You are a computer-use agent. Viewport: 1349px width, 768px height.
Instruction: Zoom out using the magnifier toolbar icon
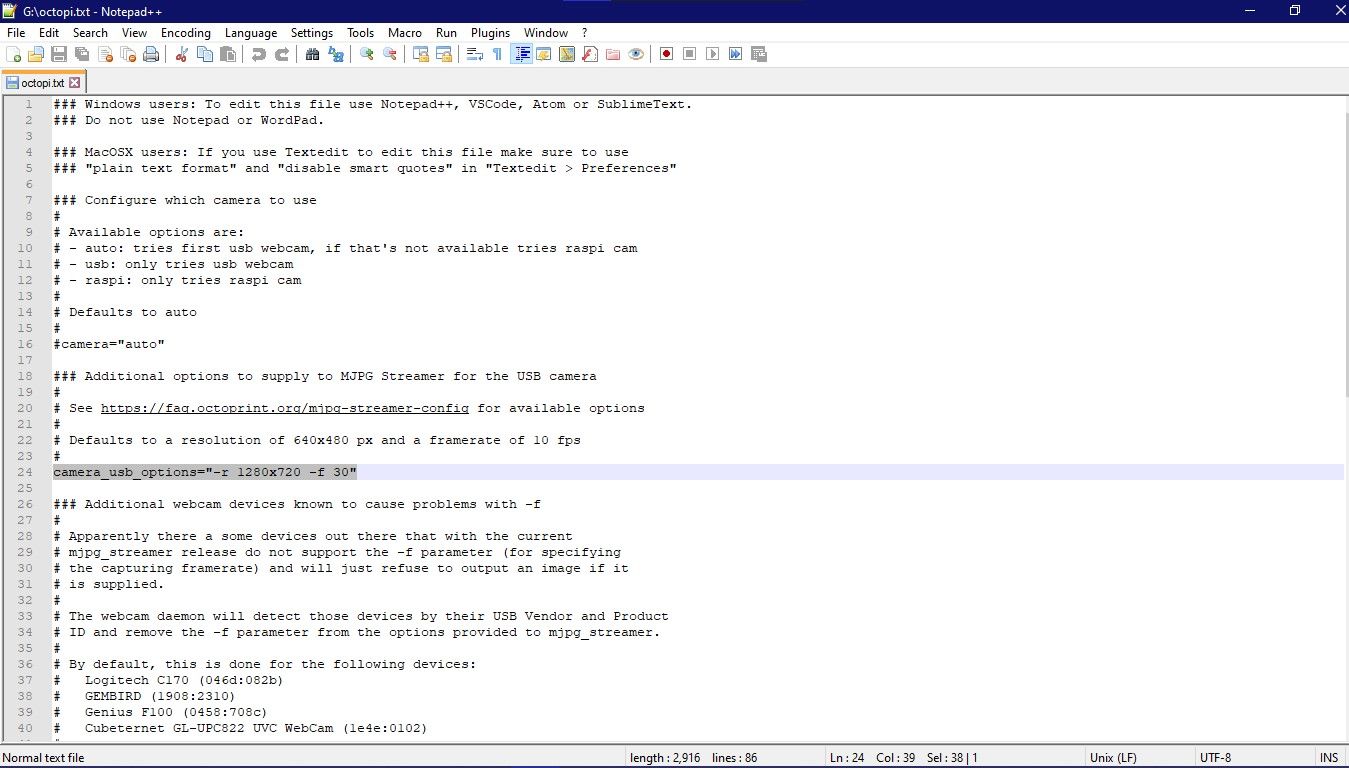(x=390, y=54)
